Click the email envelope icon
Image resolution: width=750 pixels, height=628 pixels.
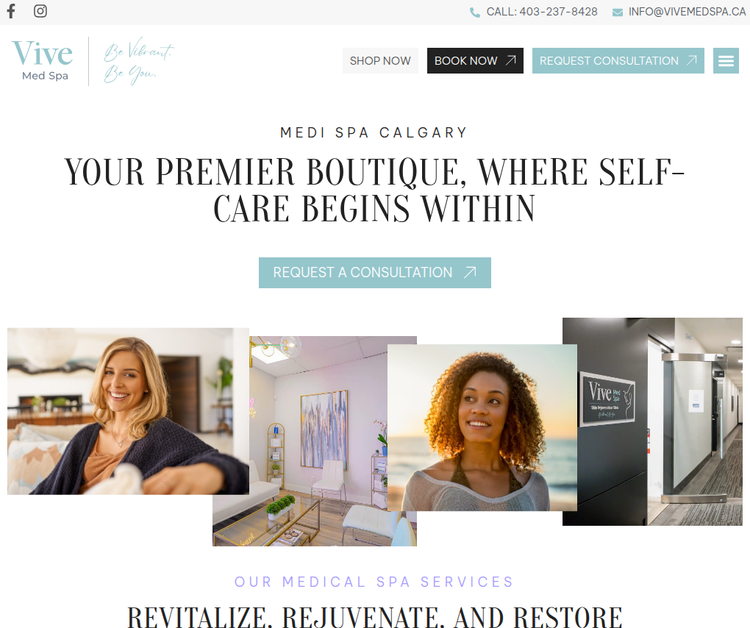[618, 12]
